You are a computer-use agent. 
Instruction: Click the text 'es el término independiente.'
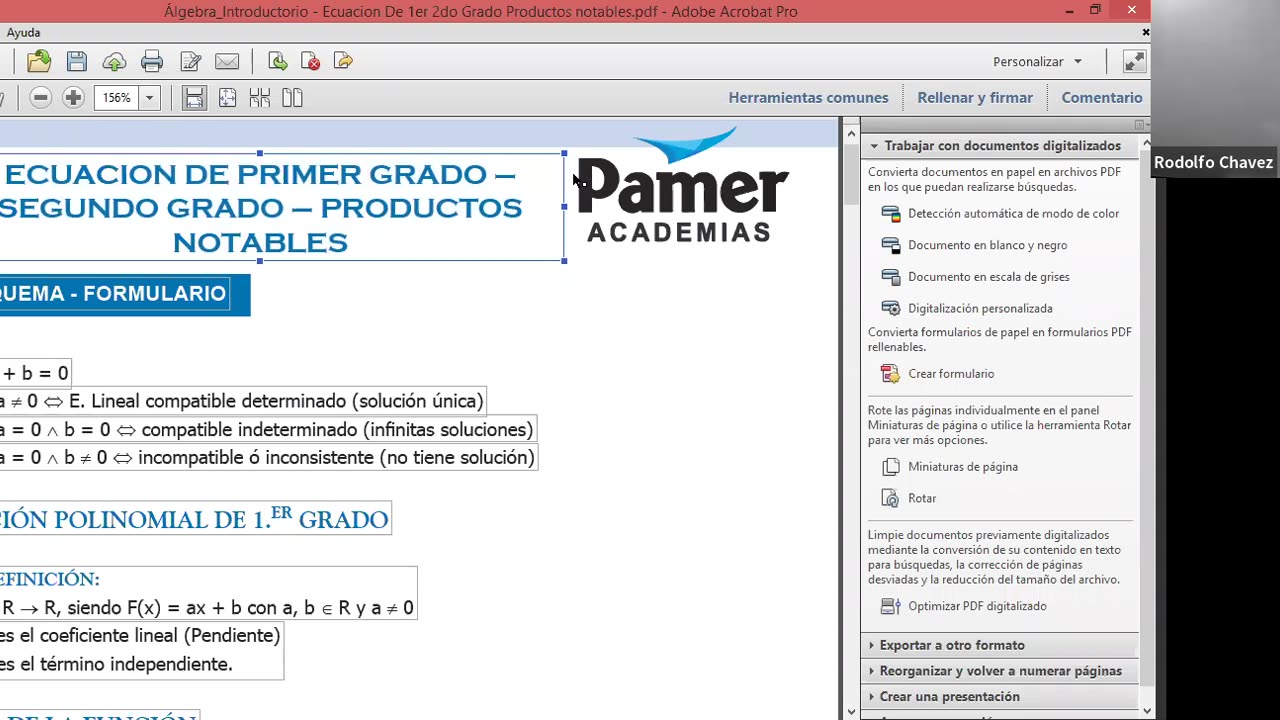(x=116, y=664)
